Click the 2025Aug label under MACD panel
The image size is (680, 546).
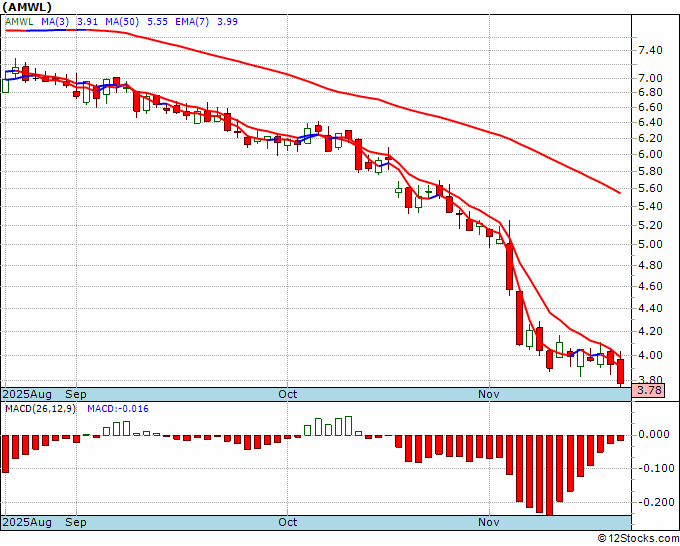coord(27,522)
